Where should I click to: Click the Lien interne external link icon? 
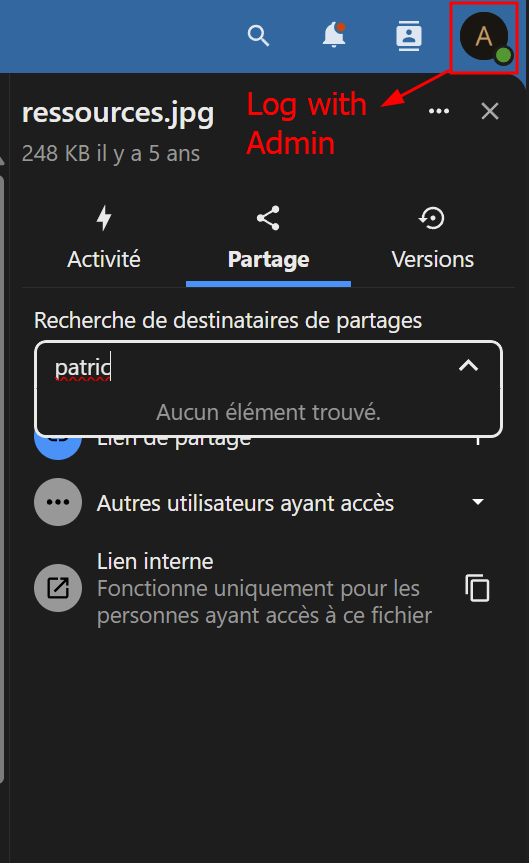pyautogui.click(x=58, y=588)
